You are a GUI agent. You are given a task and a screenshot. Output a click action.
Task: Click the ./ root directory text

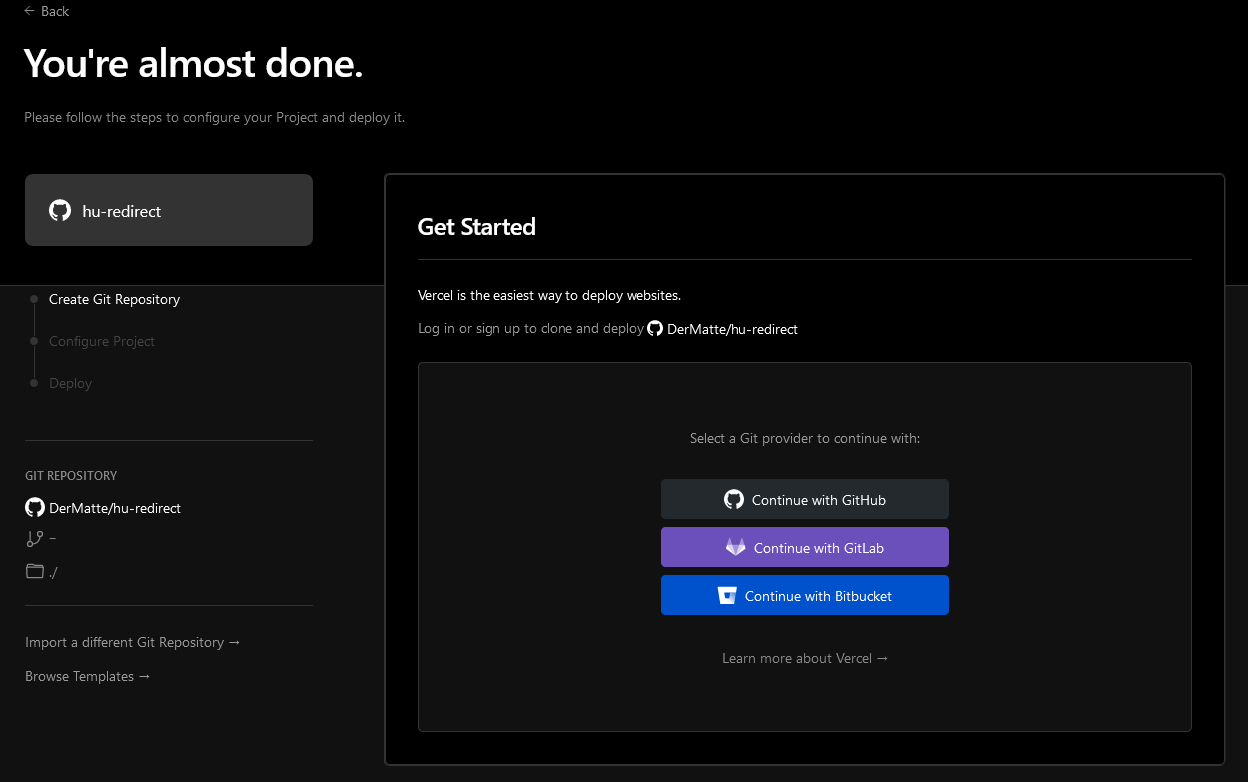[53, 573]
